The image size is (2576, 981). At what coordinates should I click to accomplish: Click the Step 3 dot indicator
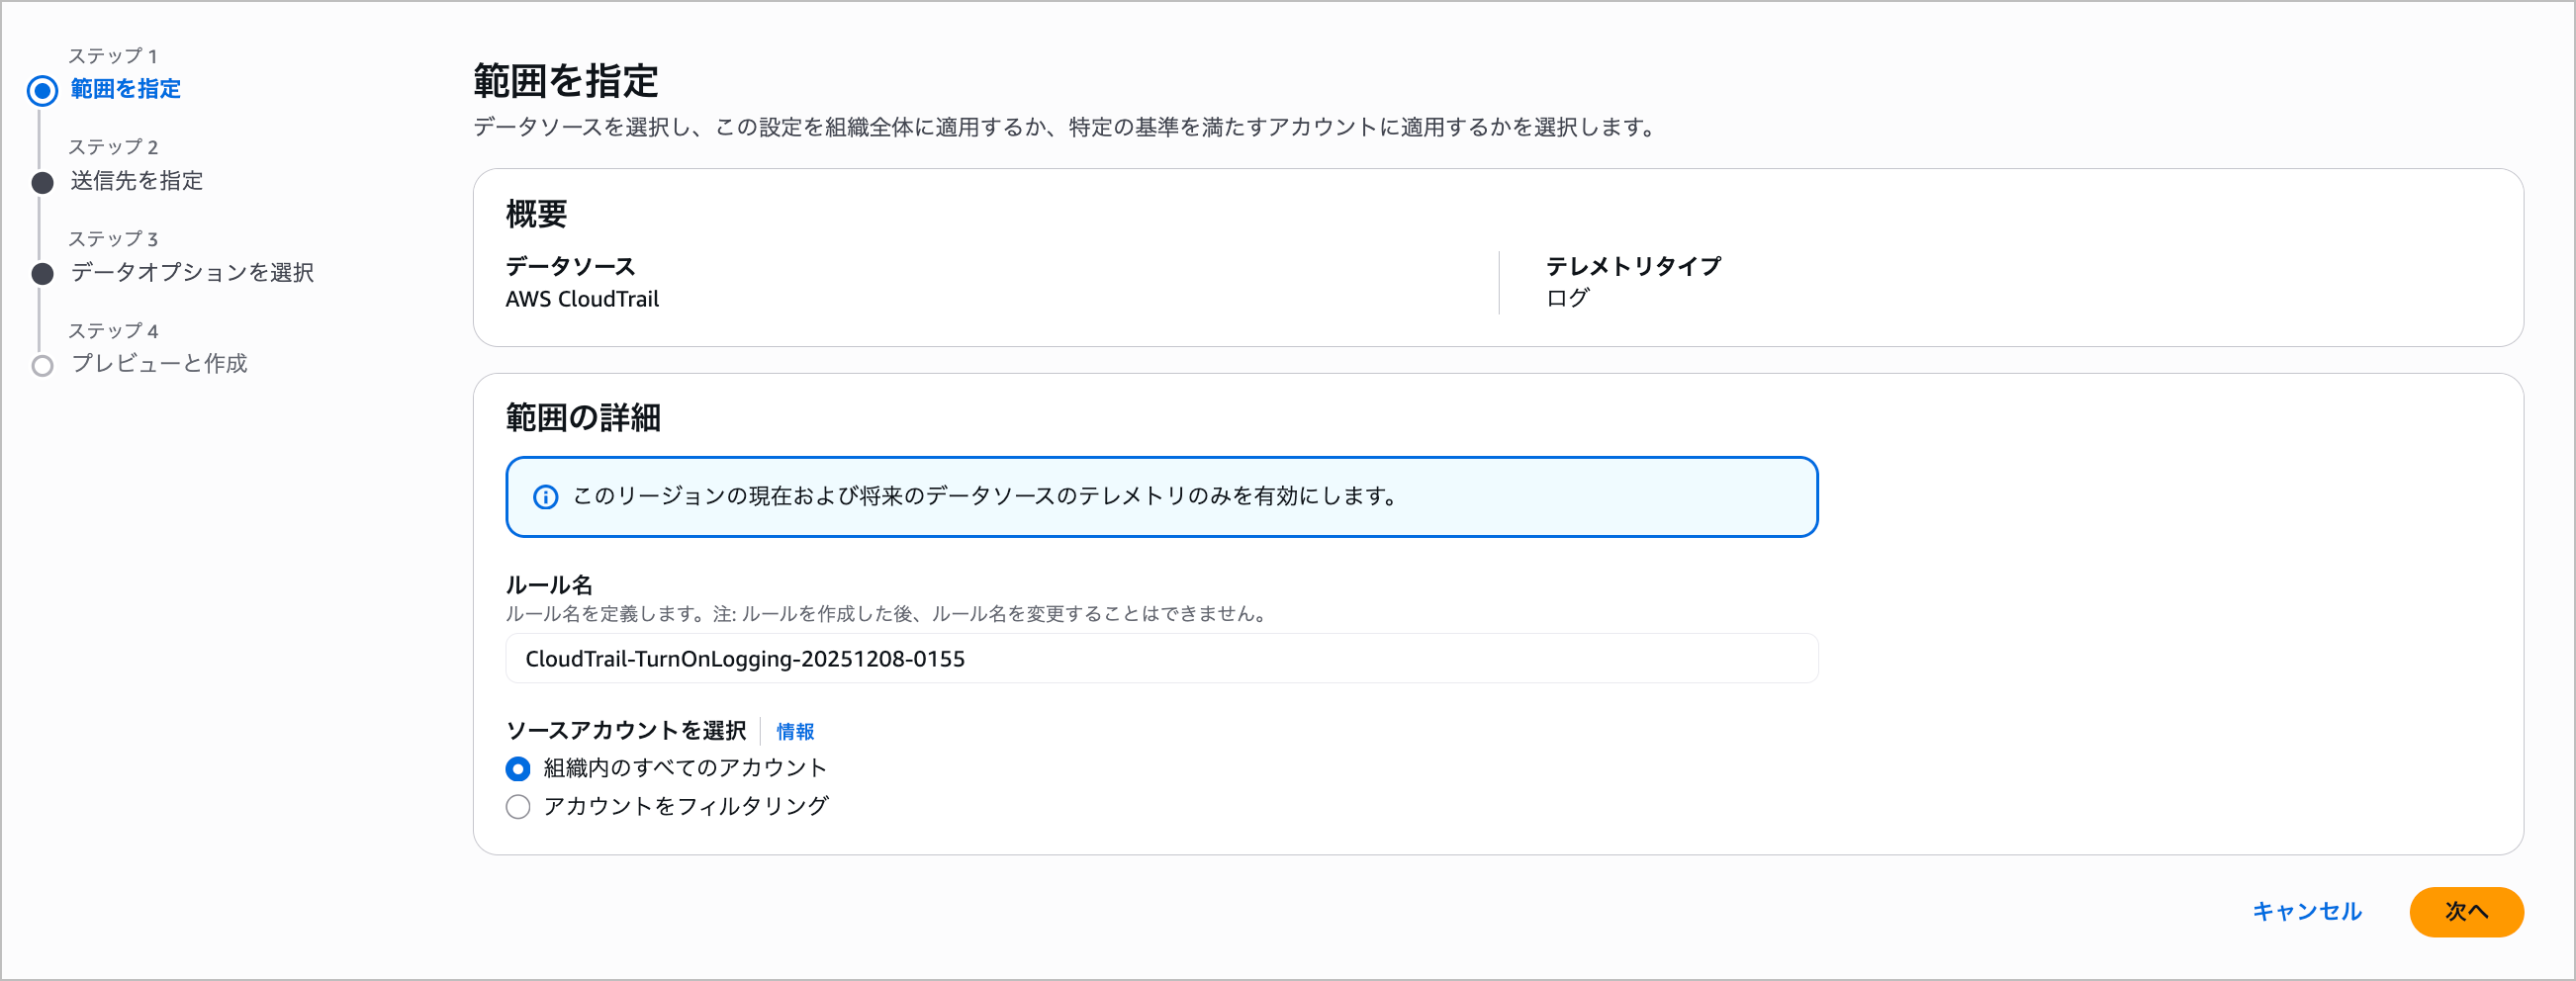[x=42, y=274]
